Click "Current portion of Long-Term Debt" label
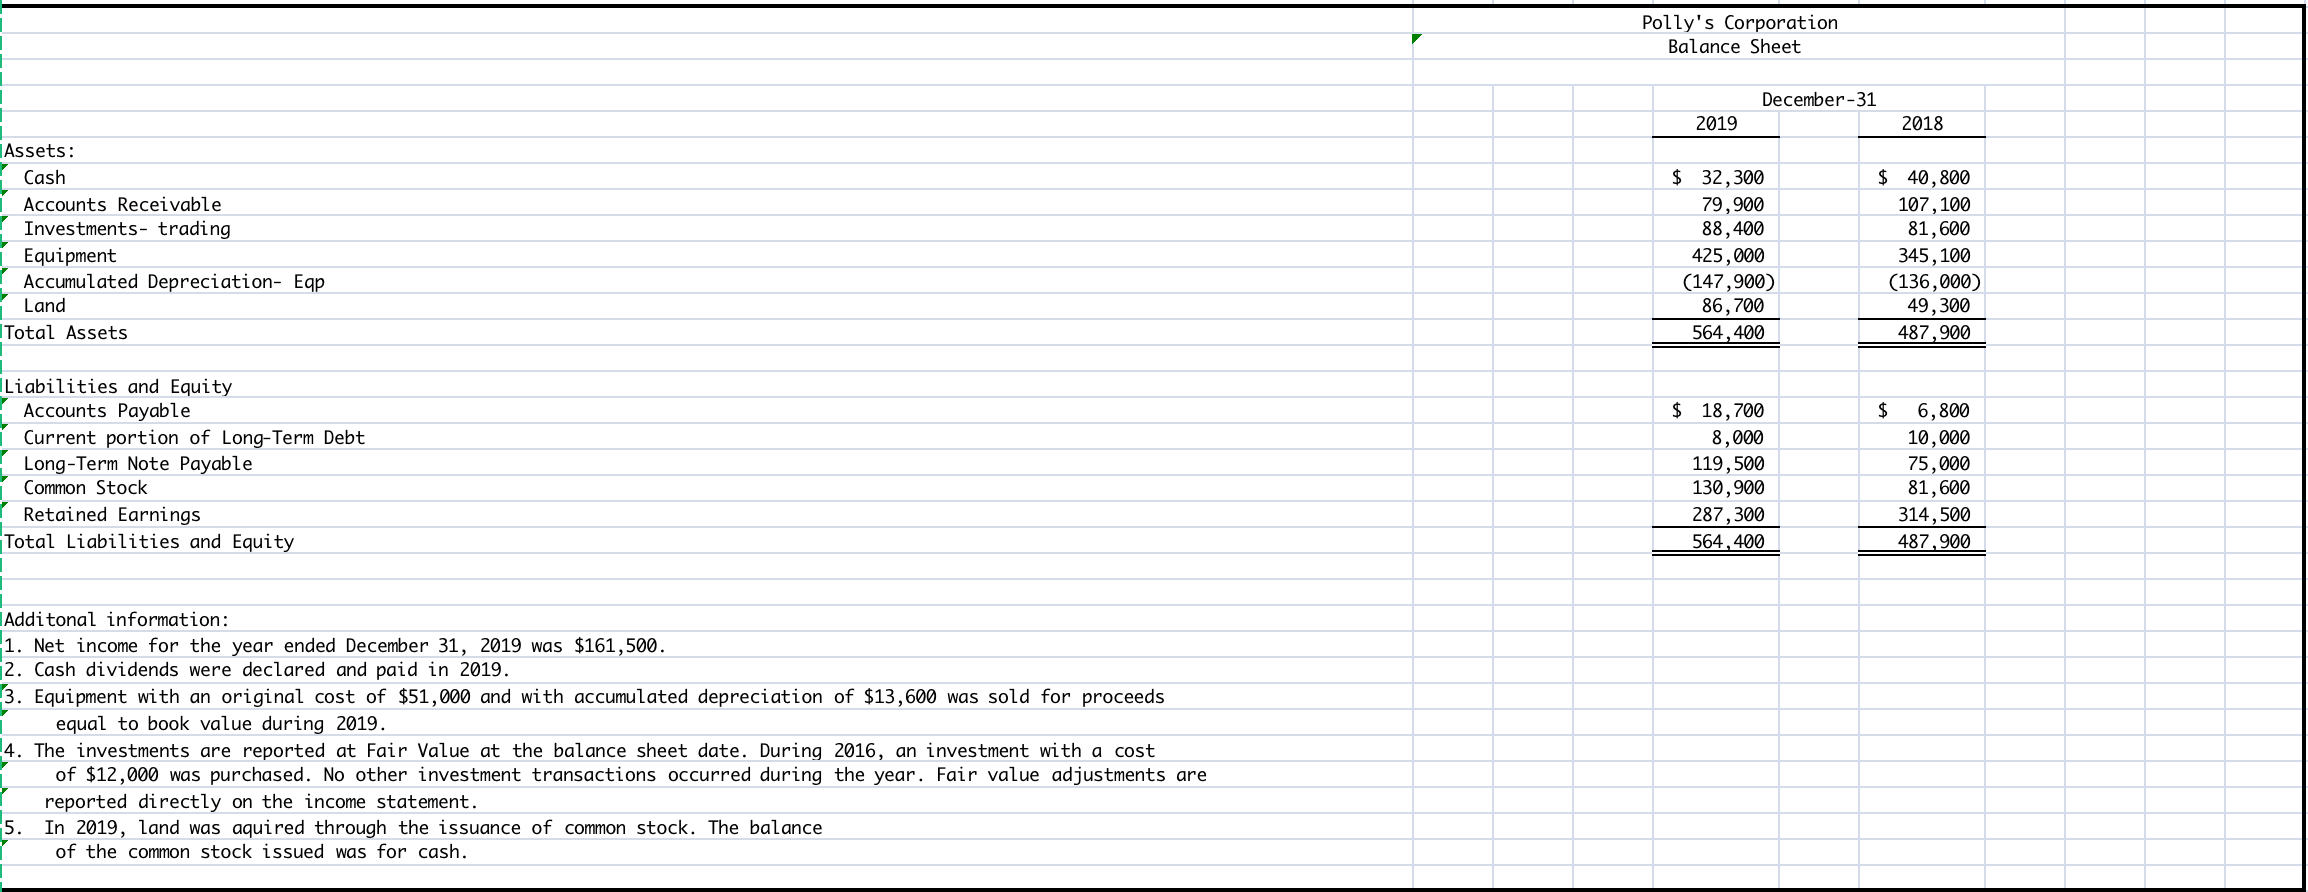 click(x=194, y=438)
